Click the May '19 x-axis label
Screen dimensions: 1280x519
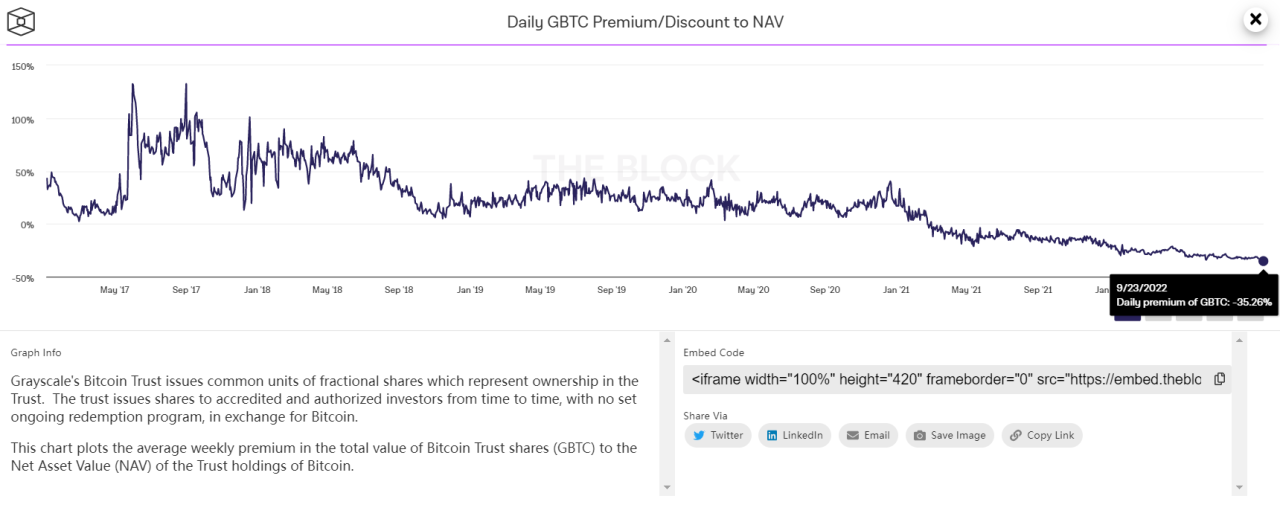click(x=540, y=290)
